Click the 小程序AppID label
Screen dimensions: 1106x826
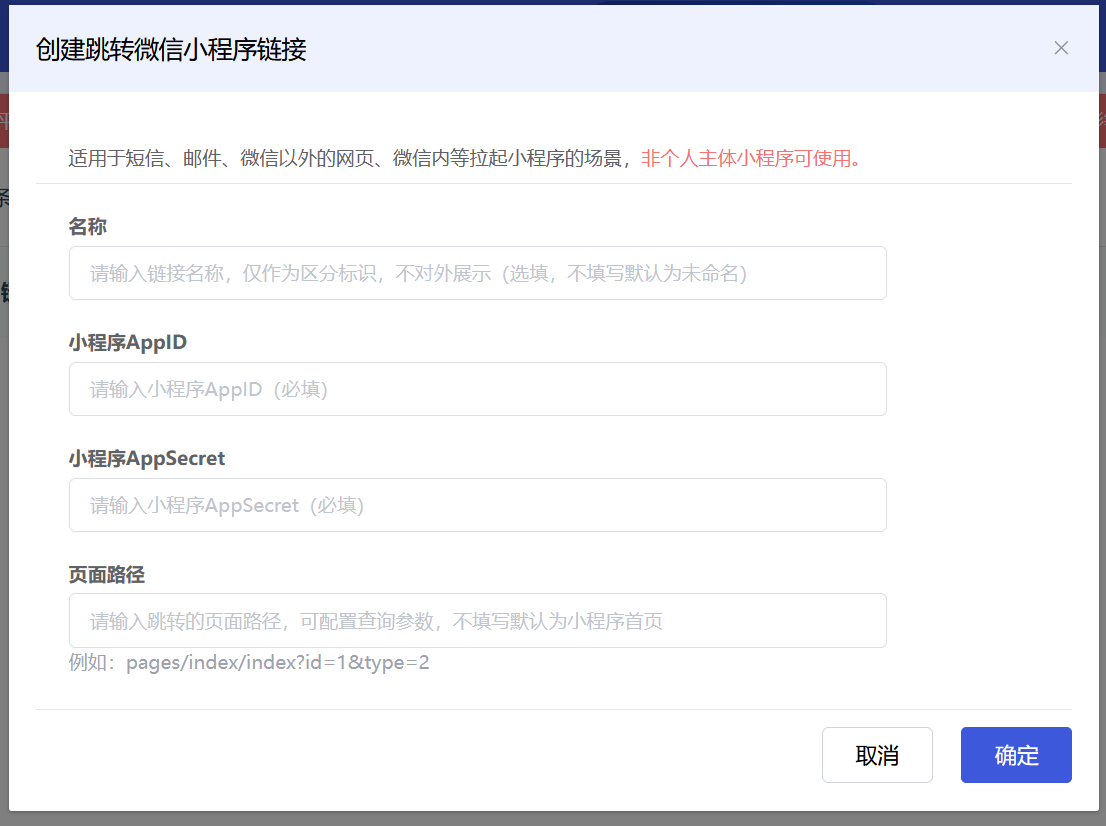[x=128, y=343]
